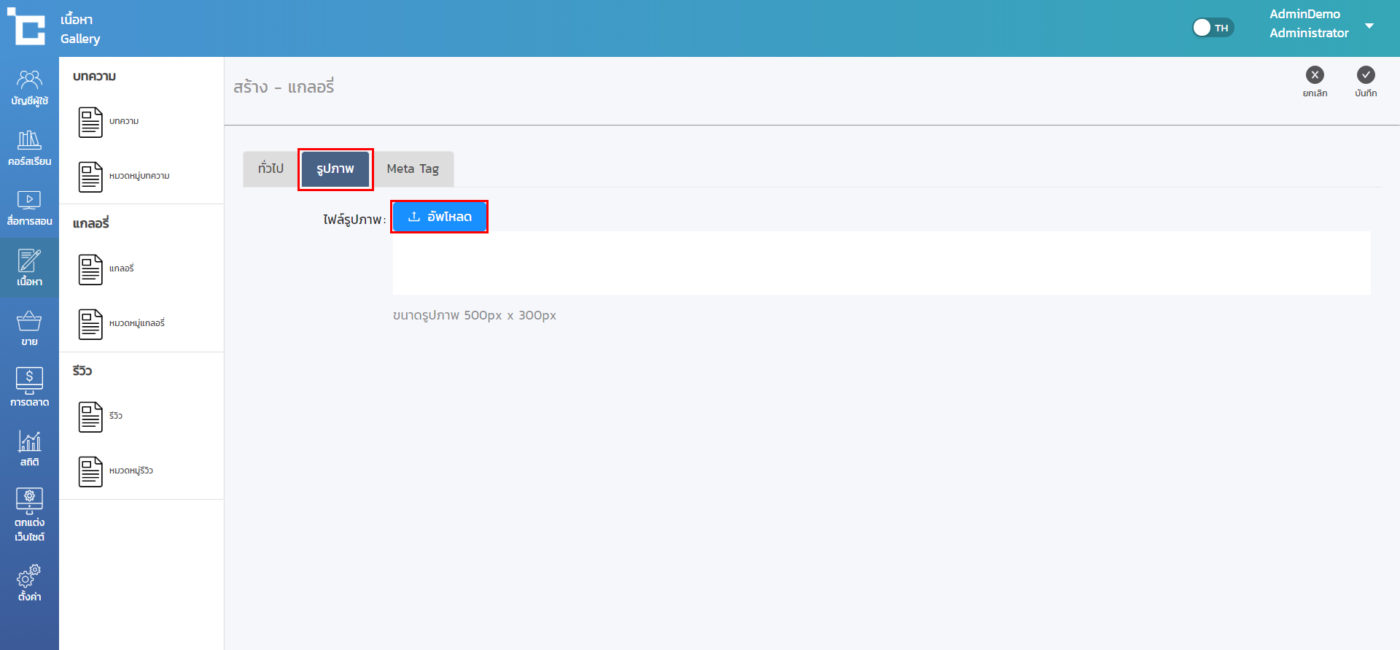
Task: Open ตกแต่งเว็บไซต์ (website design) sidebar icon
Action: [29, 514]
